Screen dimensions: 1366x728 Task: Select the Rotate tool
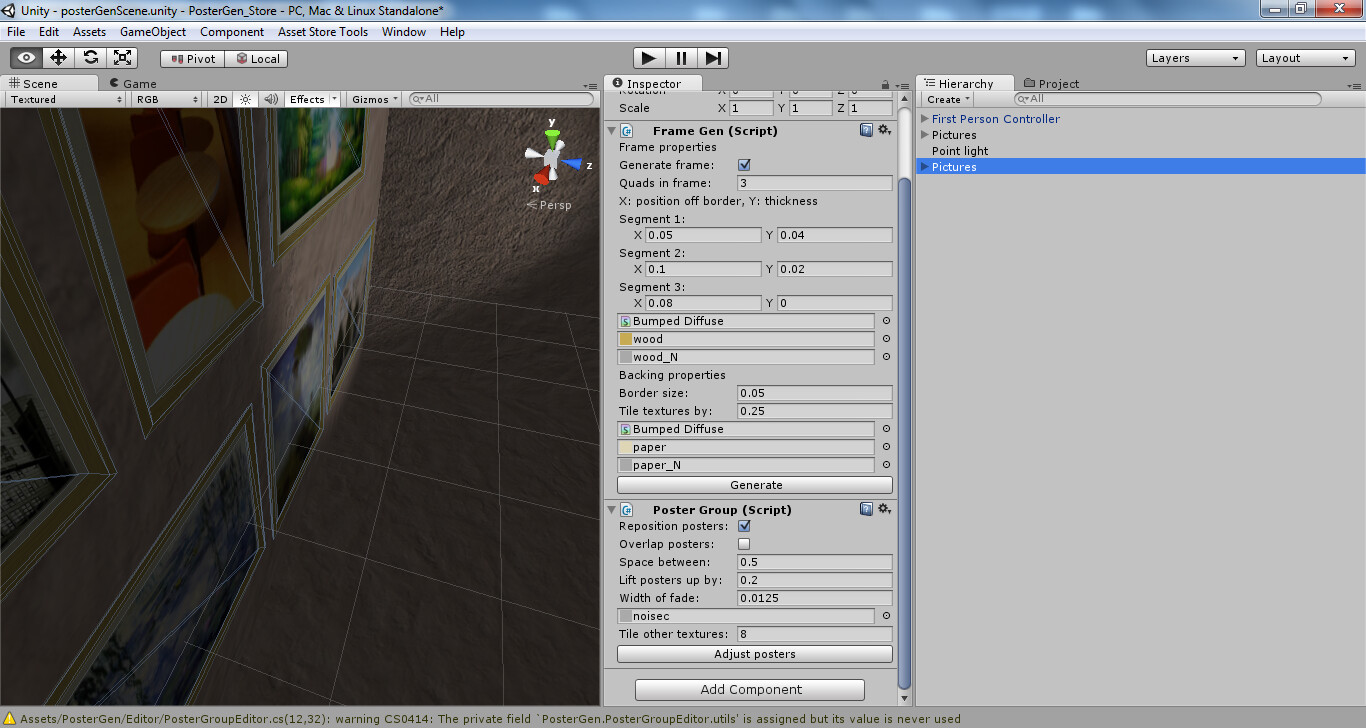(x=90, y=57)
